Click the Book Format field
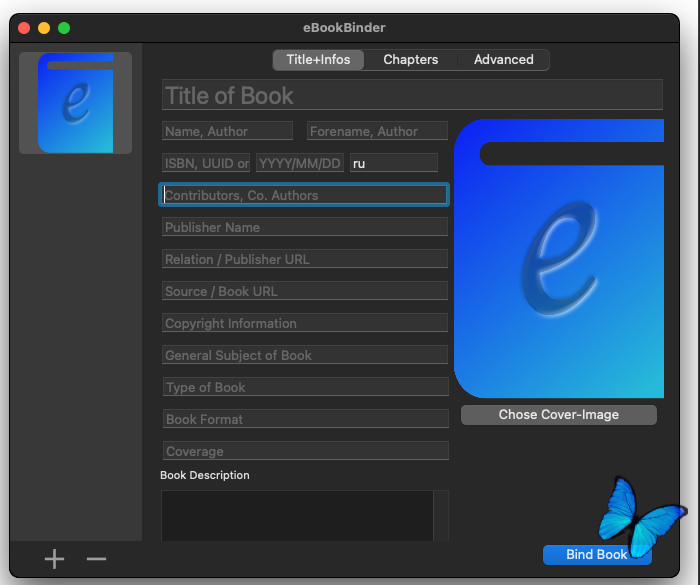 click(306, 419)
